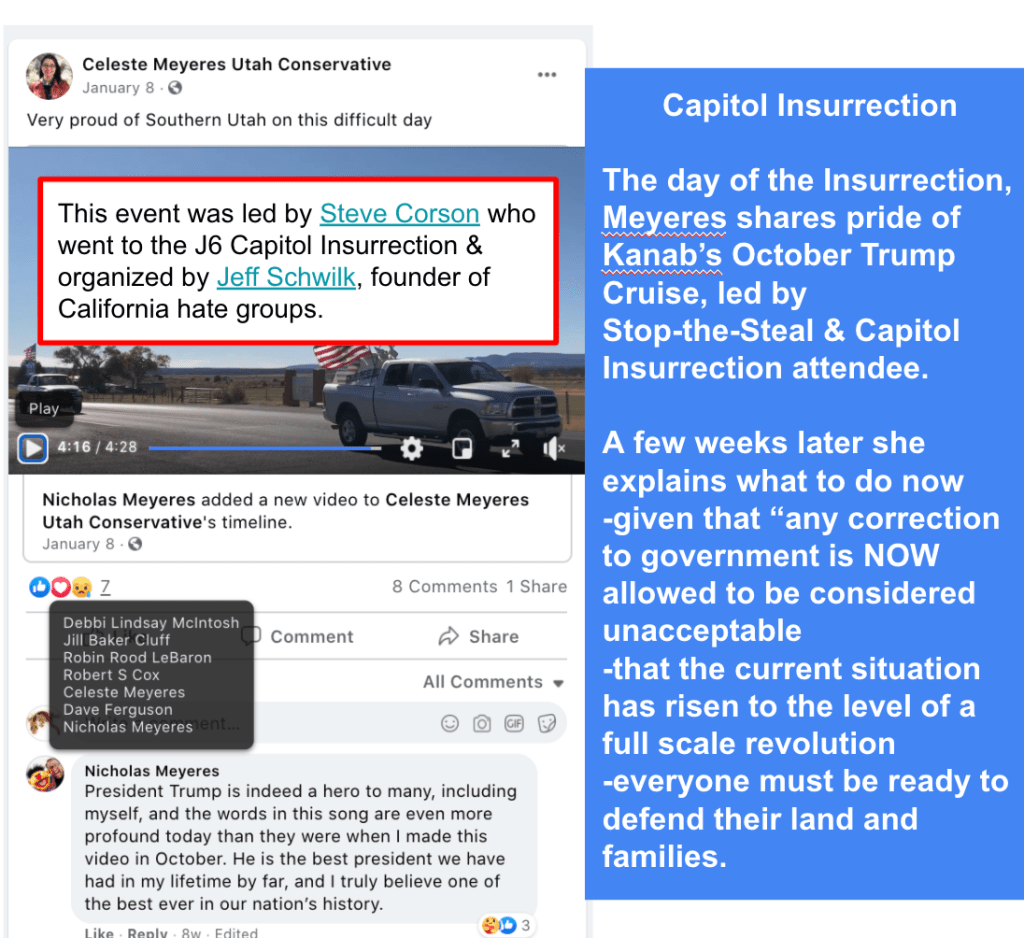This screenshot has width=1024, height=938.
Task: Click the Comment button
Action: pos(298,636)
